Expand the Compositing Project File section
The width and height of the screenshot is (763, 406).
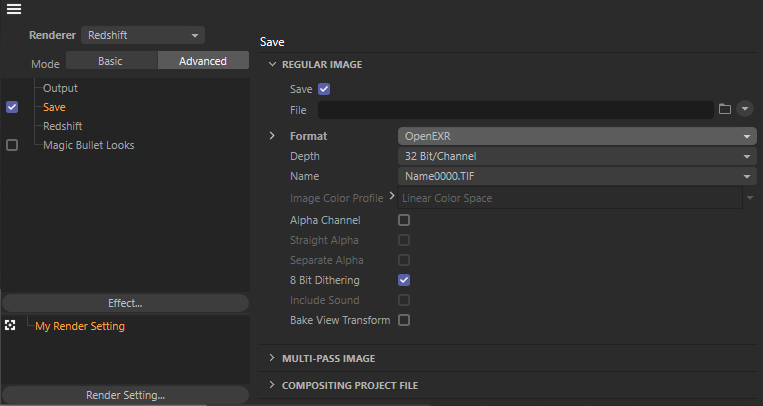tap(349, 385)
